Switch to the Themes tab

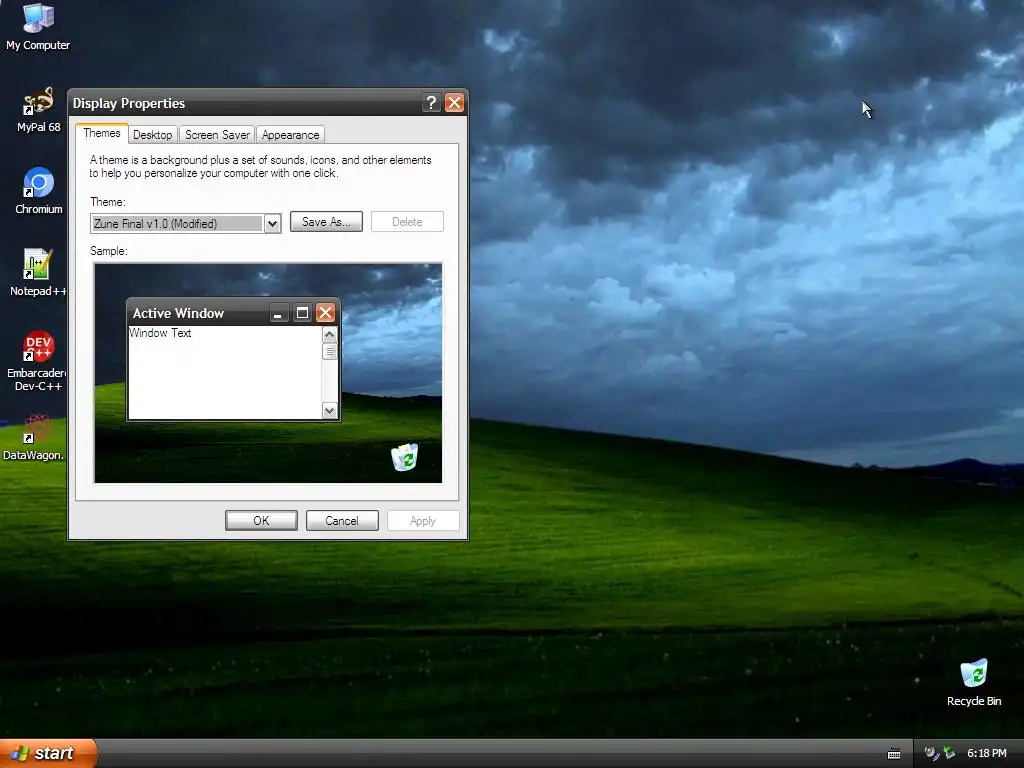[102, 133]
